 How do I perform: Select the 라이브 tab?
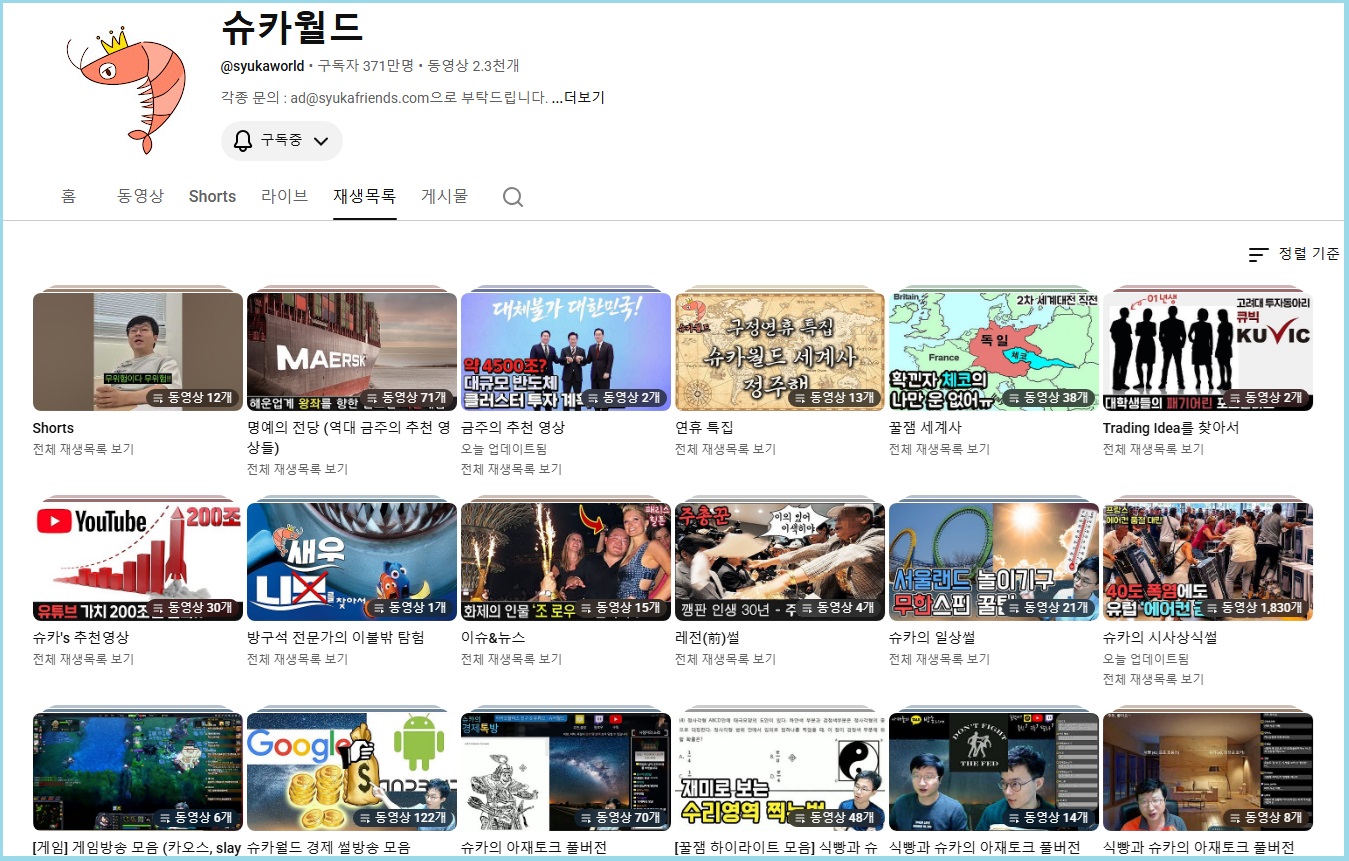[285, 196]
